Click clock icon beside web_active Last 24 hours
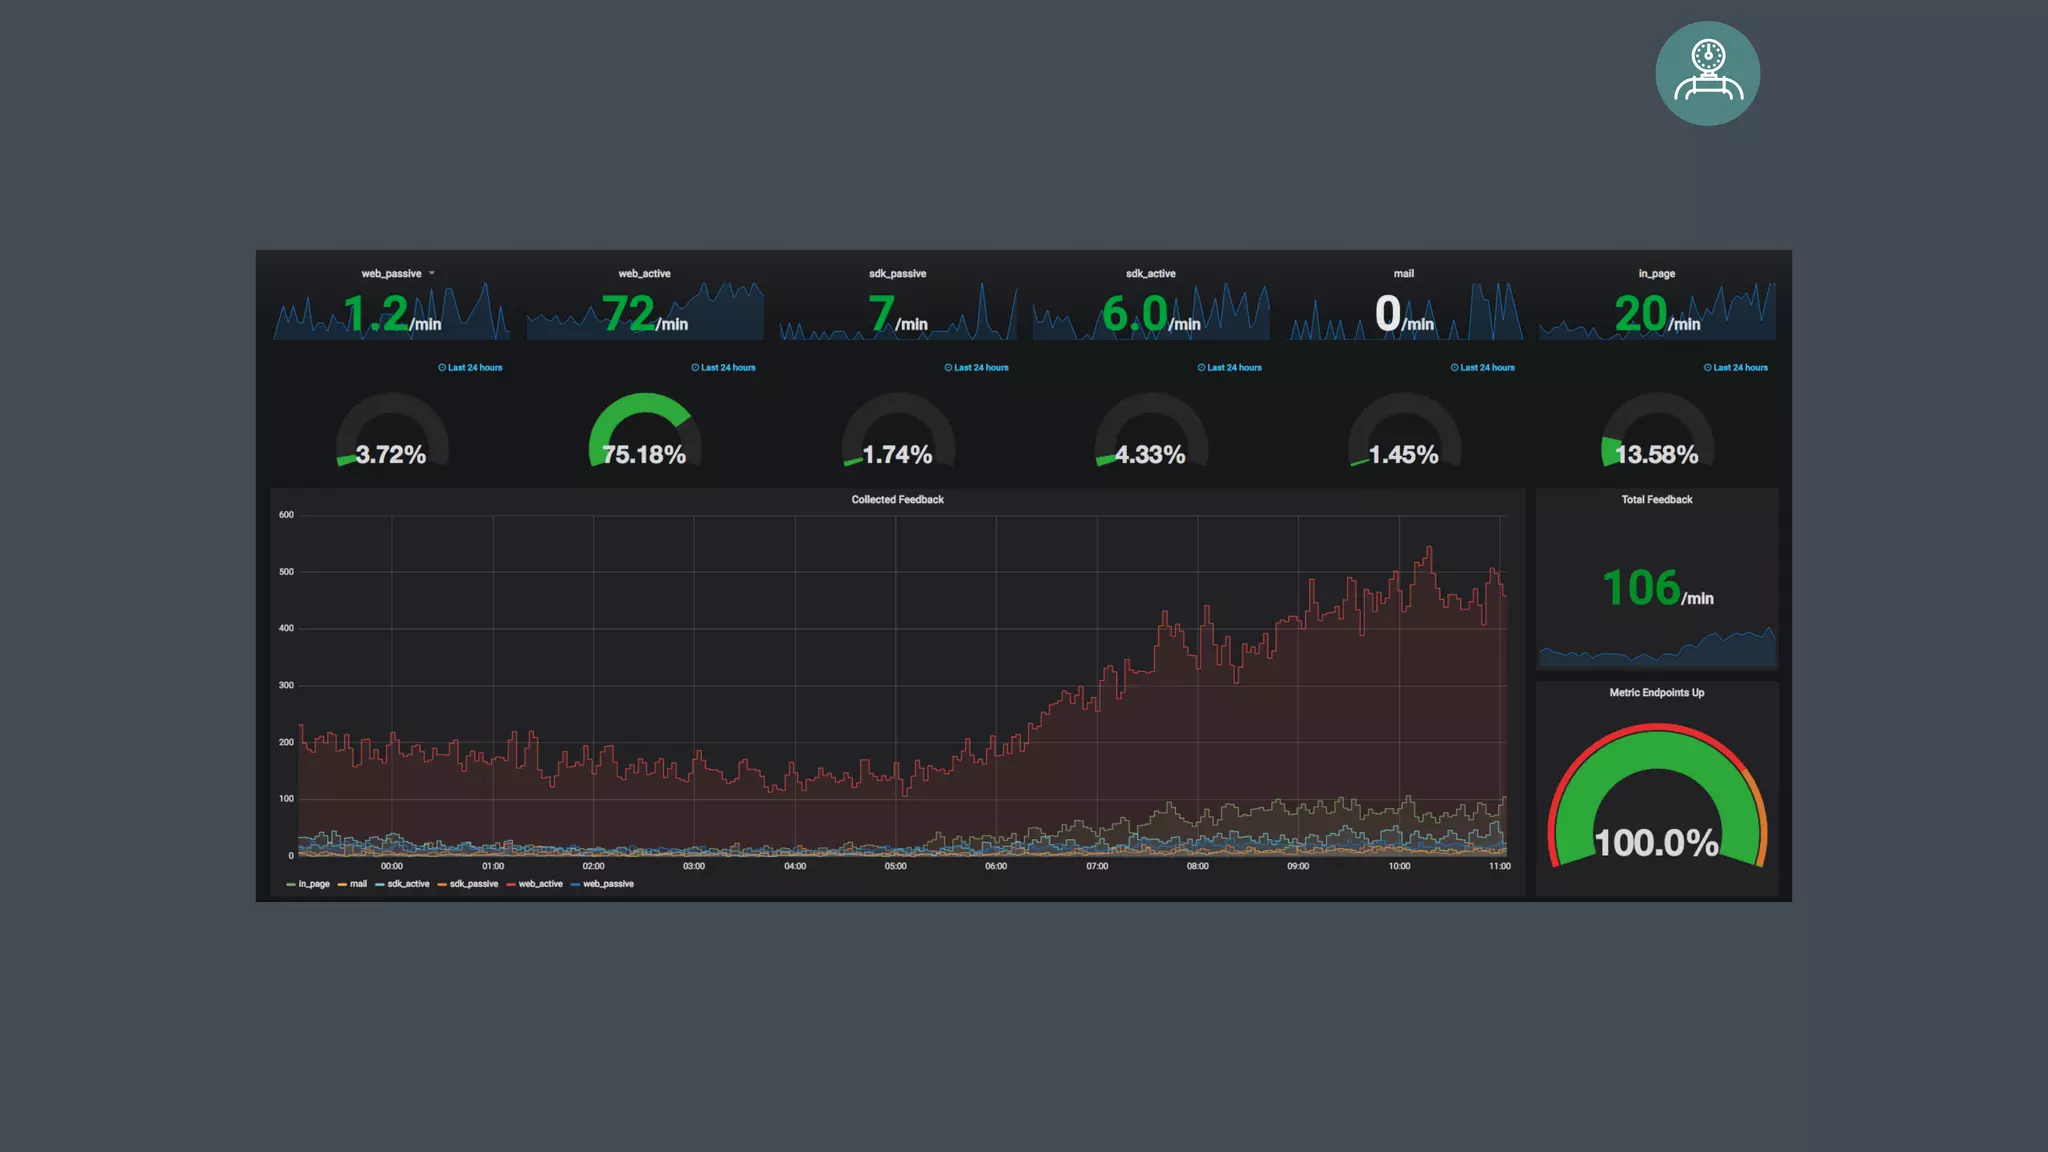 pyautogui.click(x=695, y=368)
